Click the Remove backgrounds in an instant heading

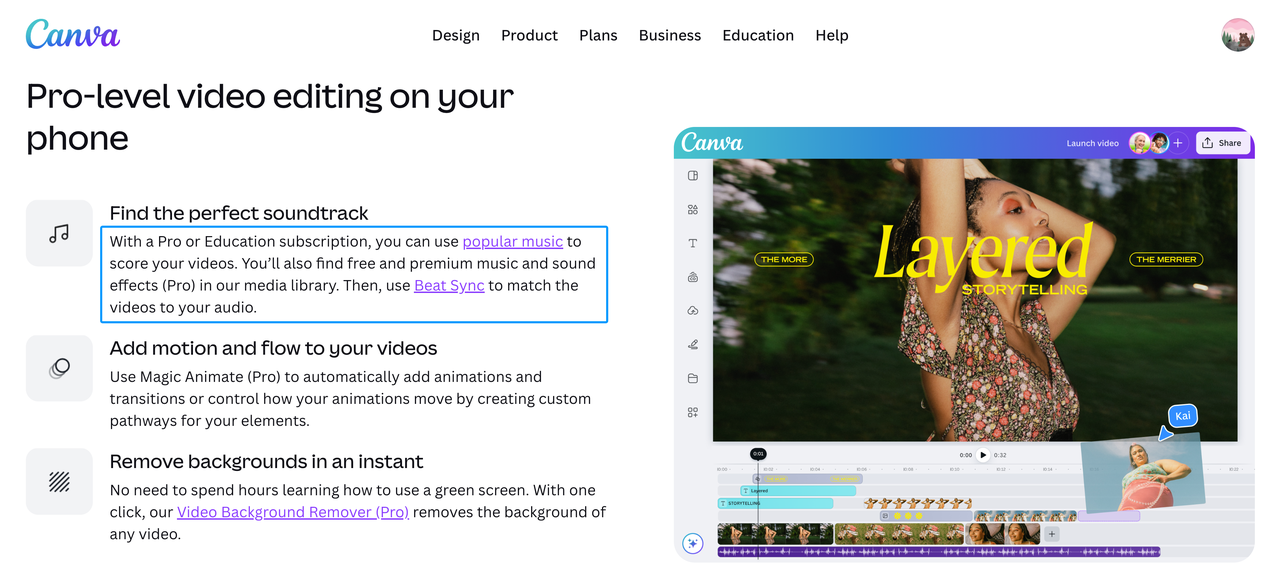[266, 461]
